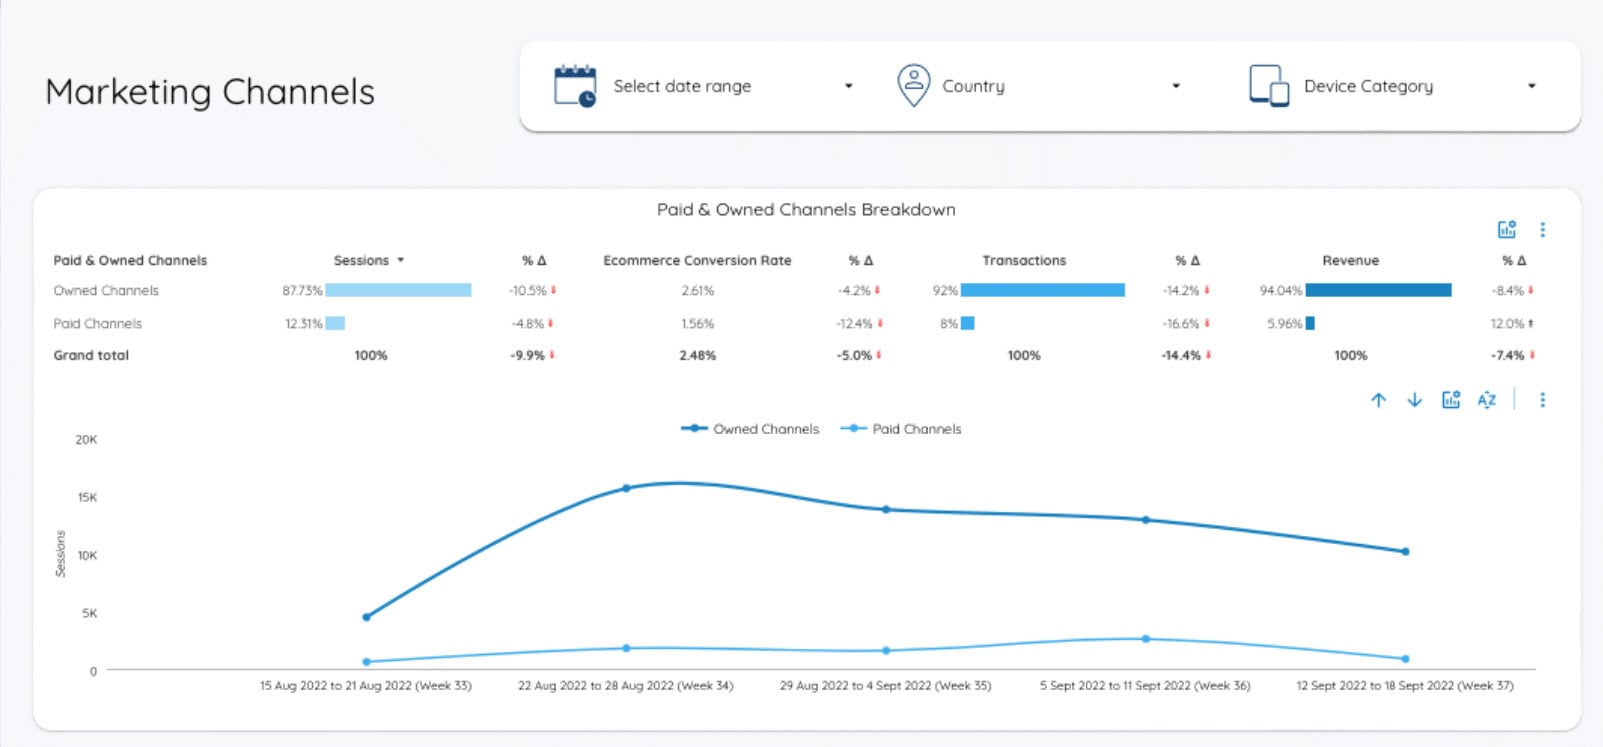Click the 94.04% Owned Channels revenue bar
This screenshot has width=1603, height=747.
coord(1378,291)
